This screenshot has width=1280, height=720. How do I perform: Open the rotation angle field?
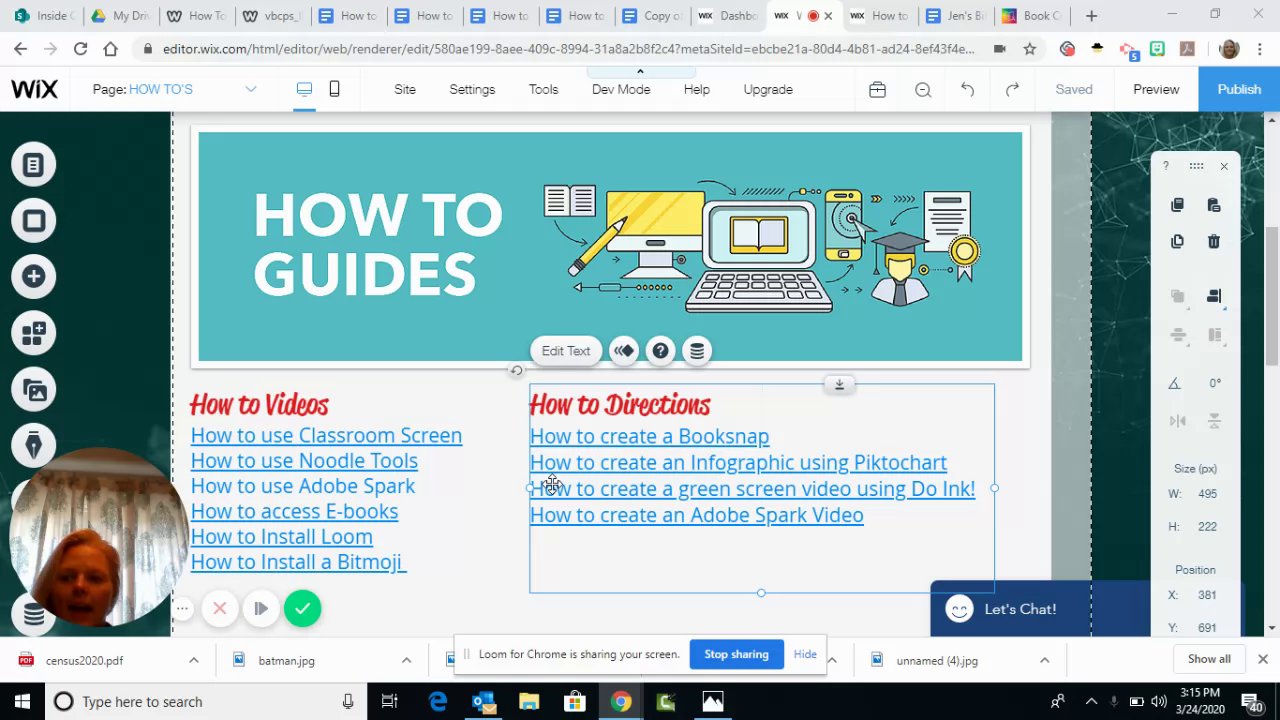(1215, 383)
